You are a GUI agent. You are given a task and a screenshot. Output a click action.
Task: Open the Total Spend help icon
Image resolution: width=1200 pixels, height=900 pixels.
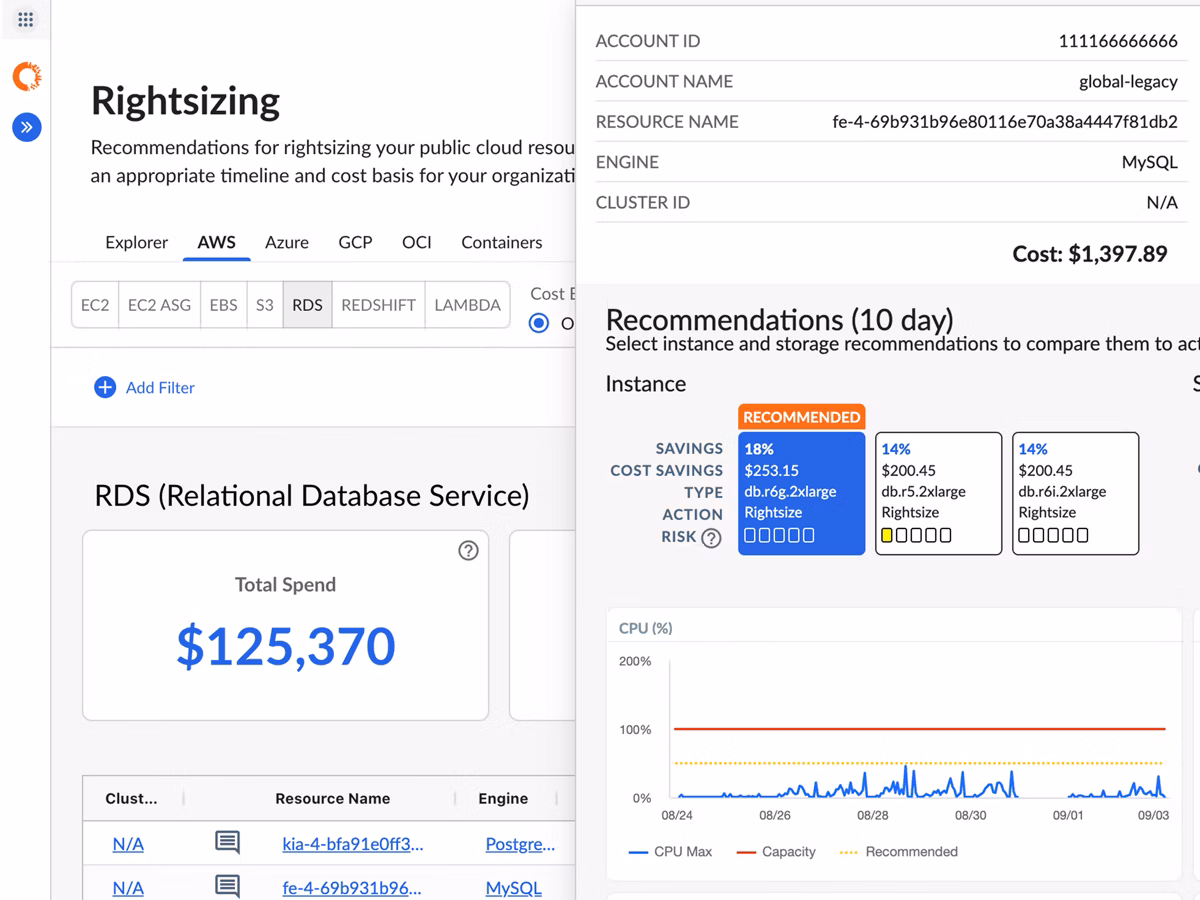pos(468,550)
